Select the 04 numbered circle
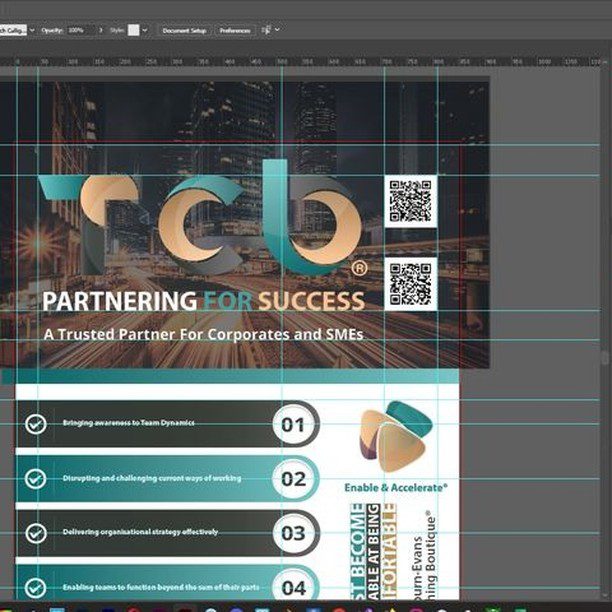This screenshot has width=612, height=612. point(295,588)
